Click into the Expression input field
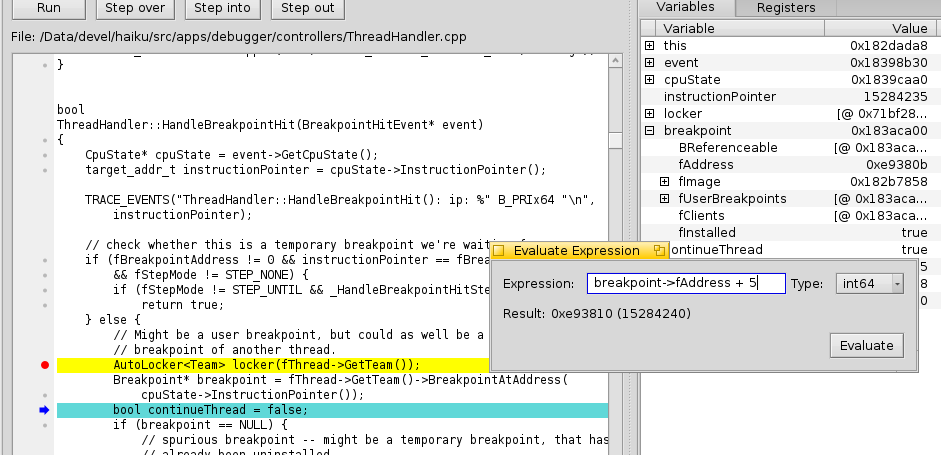This screenshot has height=455, width=941. coord(685,284)
